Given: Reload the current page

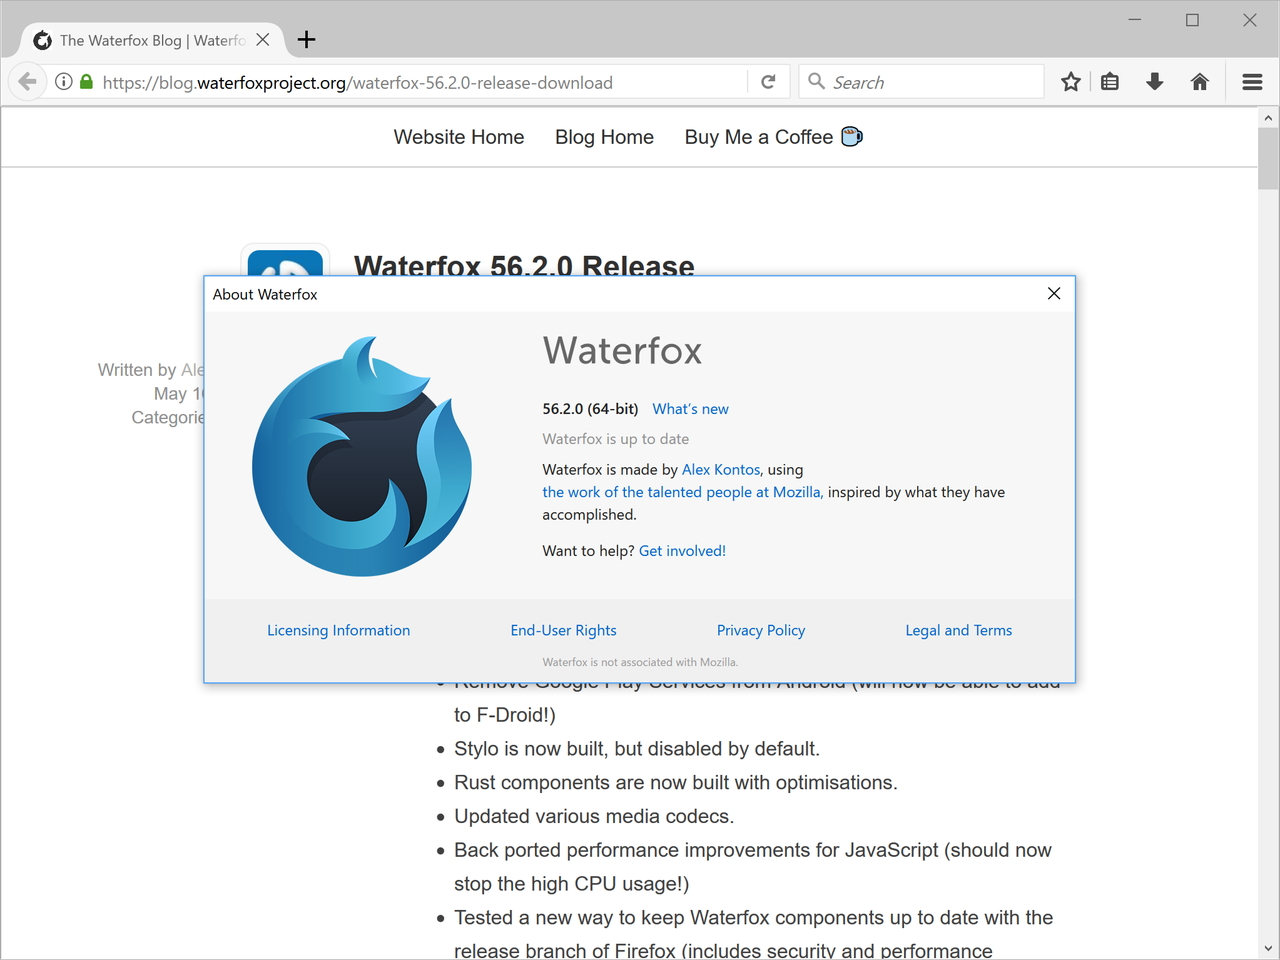Looking at the screenshot, I should pyautogui.click(x=768, y=81).
